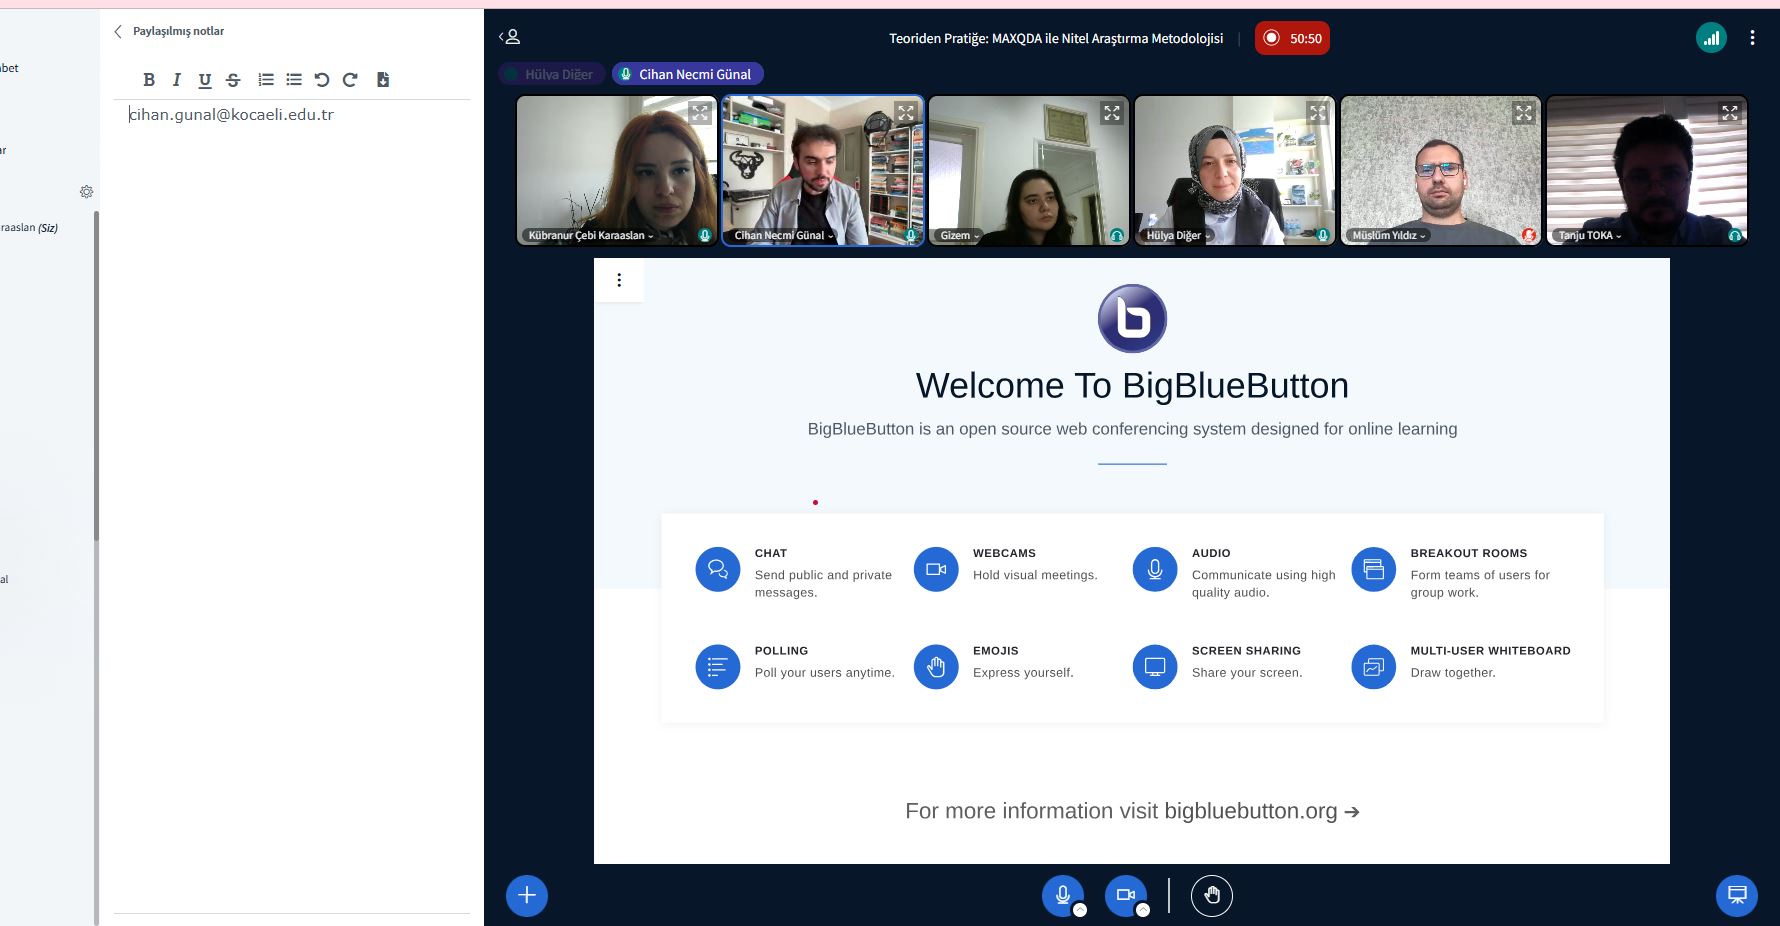The height and width of the screenshot is (926, 1780).
Task: Toggle webcam sharing button
Action: tap(1125, 895)
